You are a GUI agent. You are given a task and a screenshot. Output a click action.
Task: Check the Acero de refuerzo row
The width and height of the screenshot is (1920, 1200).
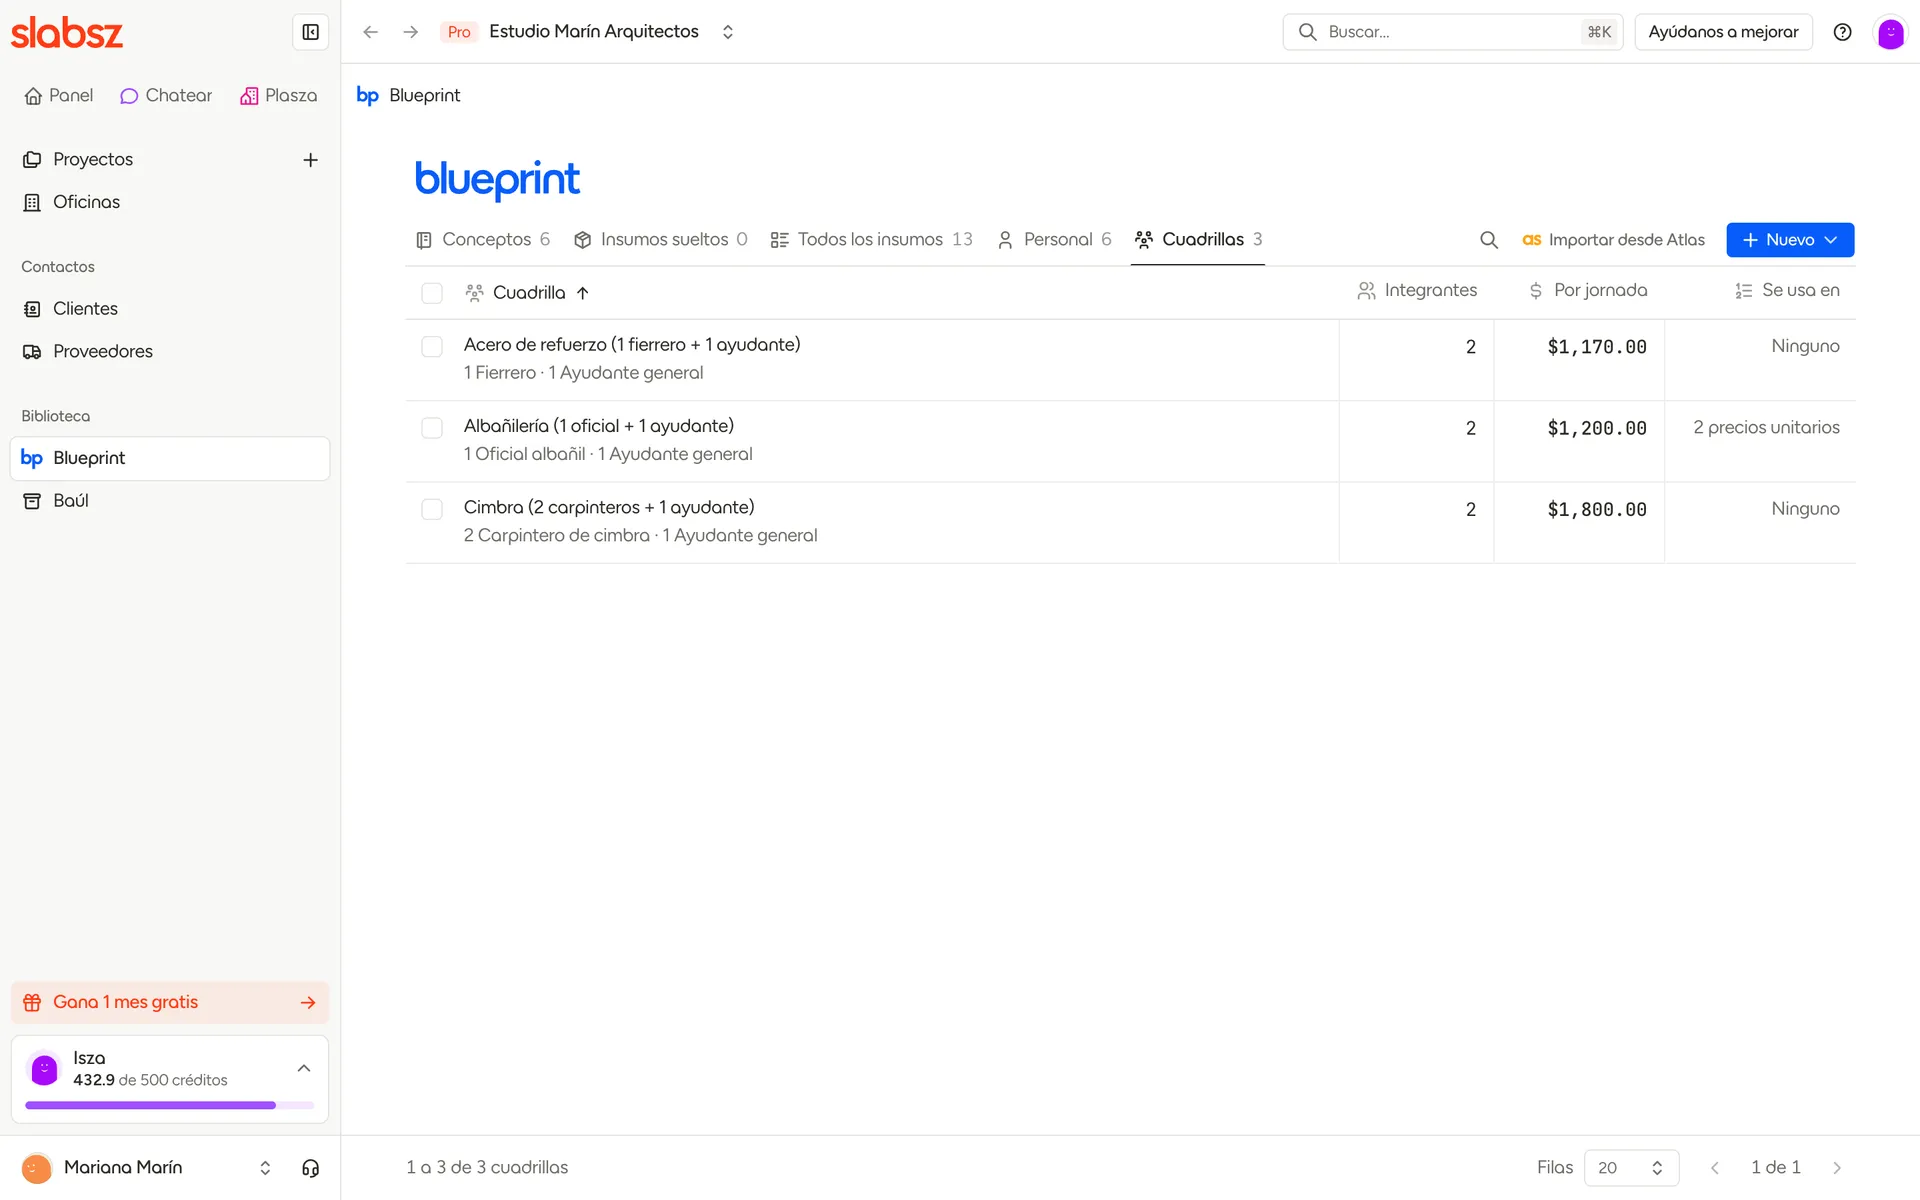[x=432, y=347]
